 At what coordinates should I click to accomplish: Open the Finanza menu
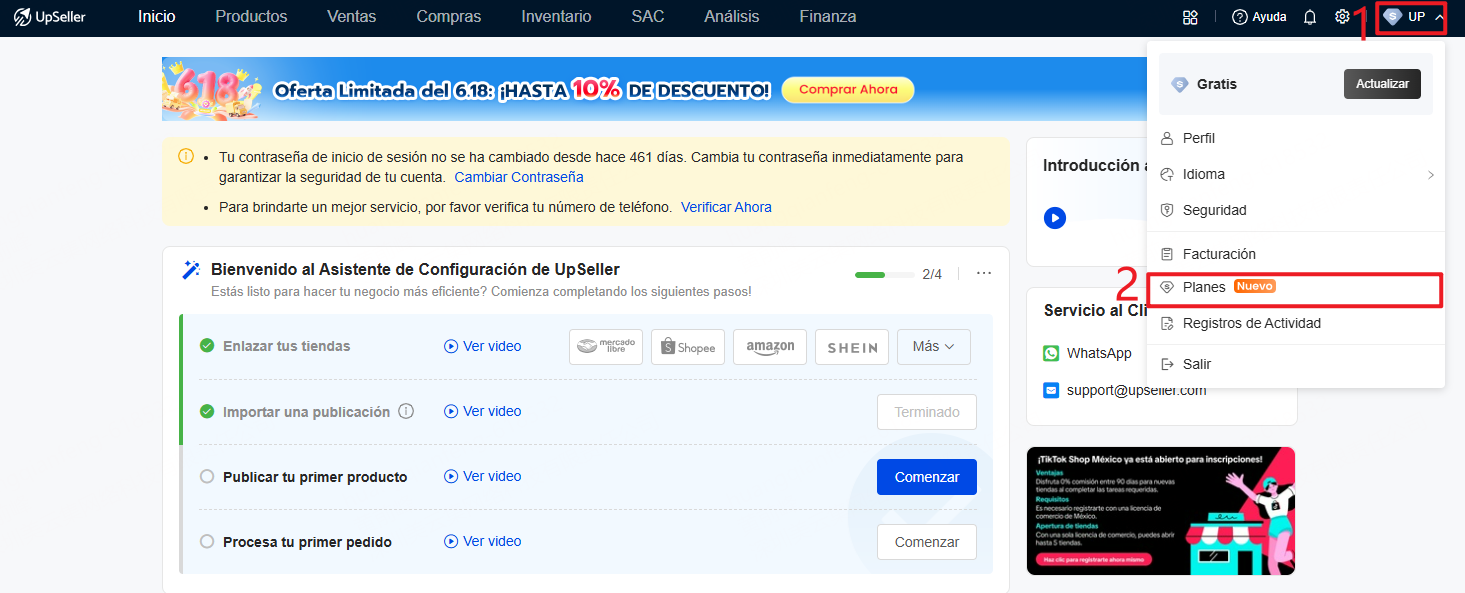(x=828, y=17)
